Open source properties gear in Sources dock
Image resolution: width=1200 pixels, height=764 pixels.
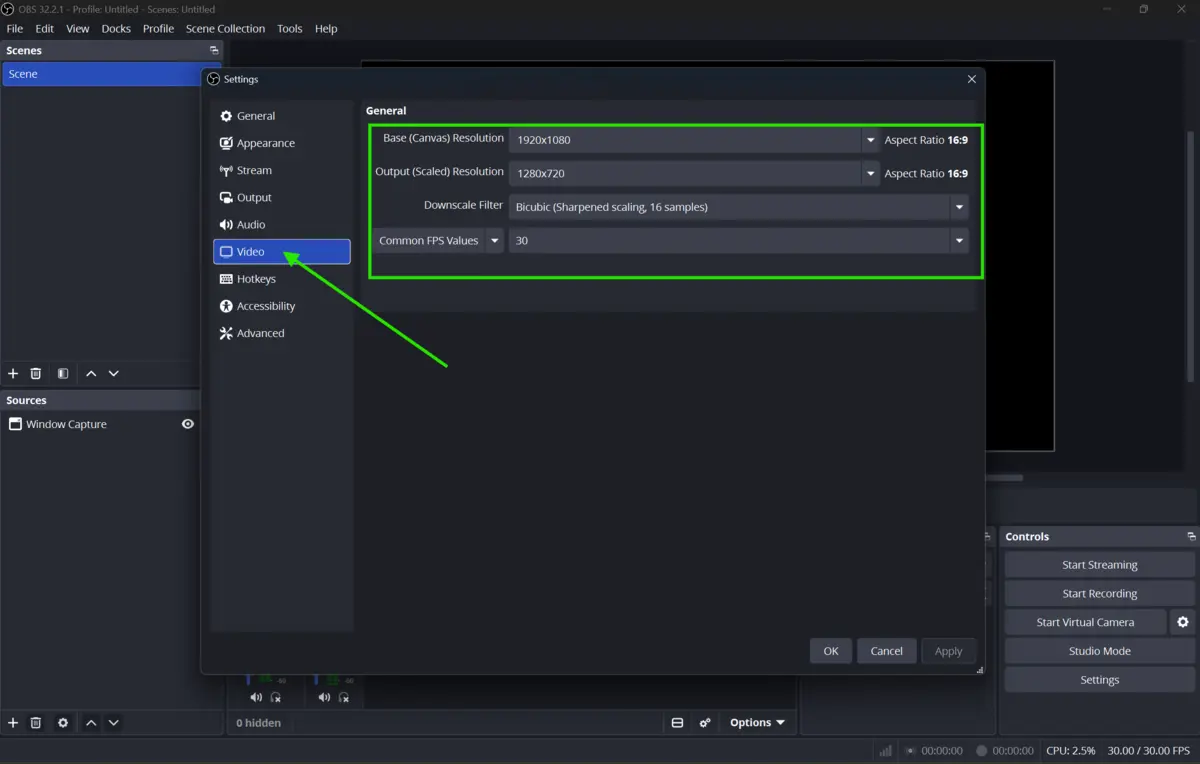[x=63, y=722]
